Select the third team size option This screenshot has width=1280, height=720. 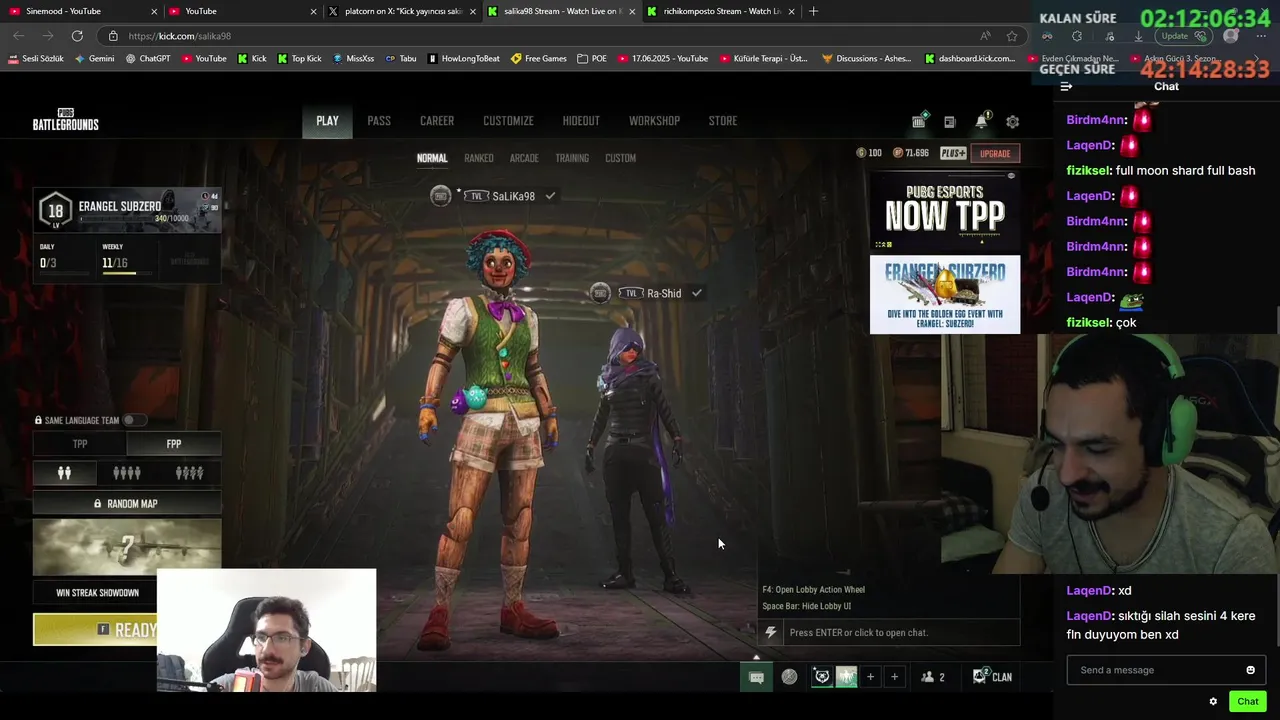tap(189, 473)
